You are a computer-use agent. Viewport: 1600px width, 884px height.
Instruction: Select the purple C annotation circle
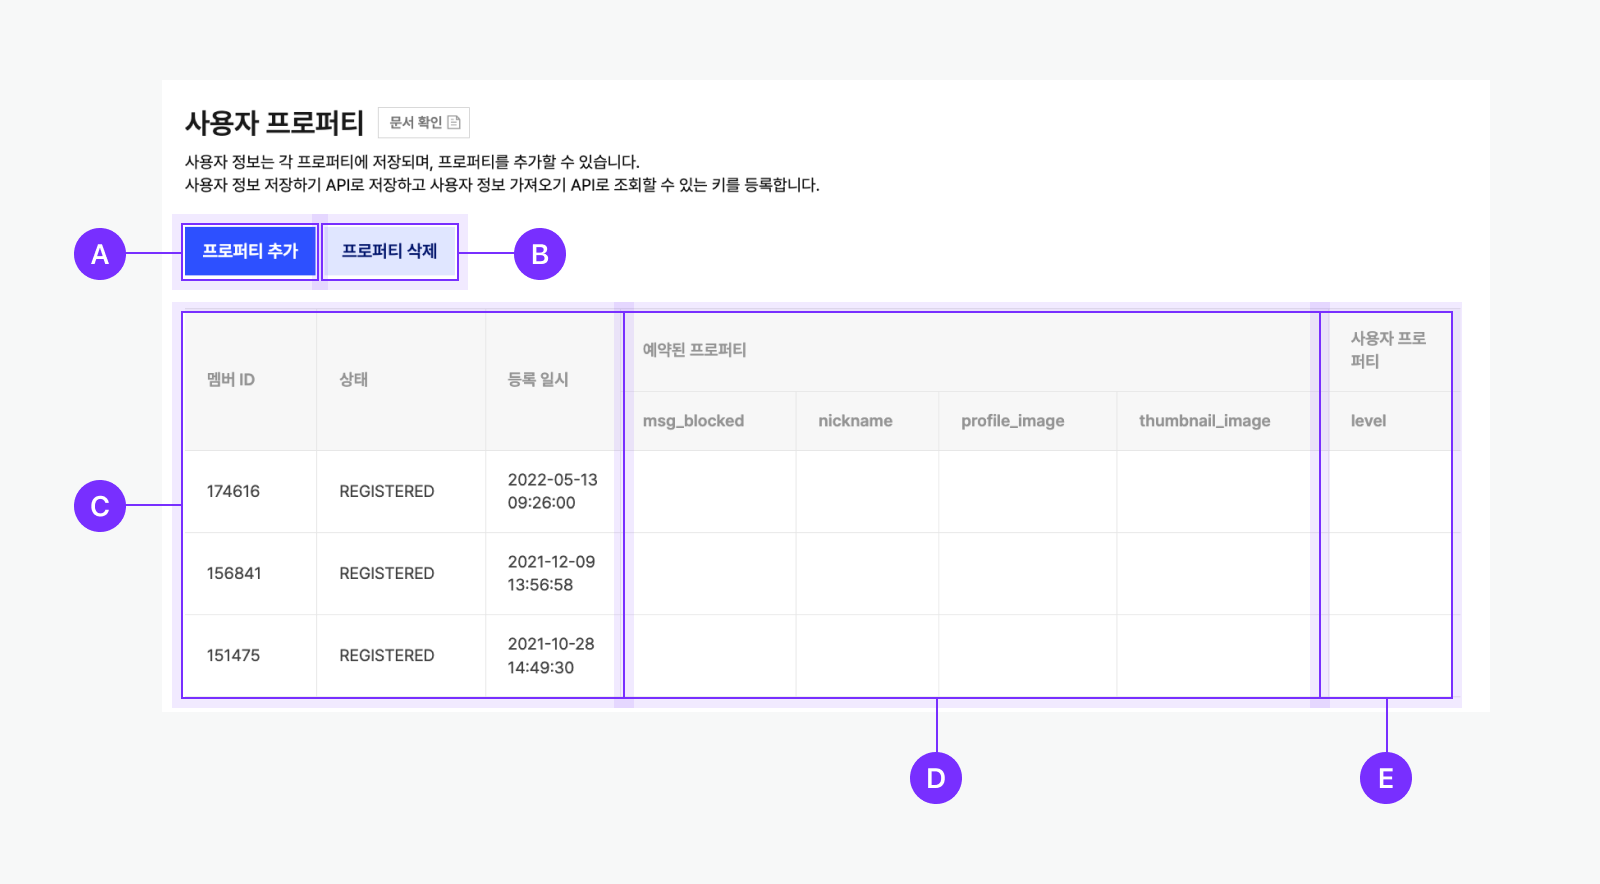point(100,506)
